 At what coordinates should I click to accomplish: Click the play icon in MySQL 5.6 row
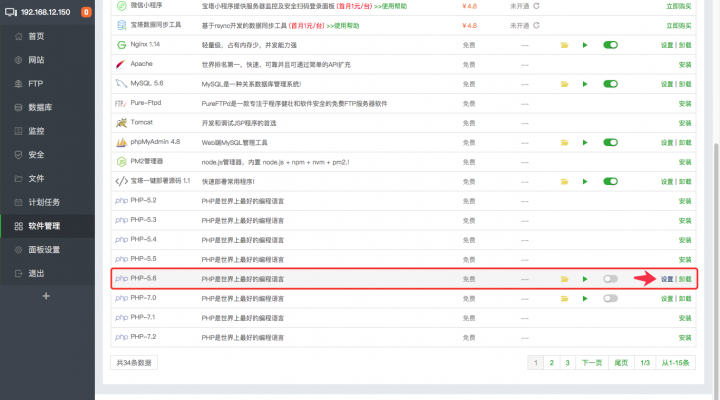coord(585,83)
